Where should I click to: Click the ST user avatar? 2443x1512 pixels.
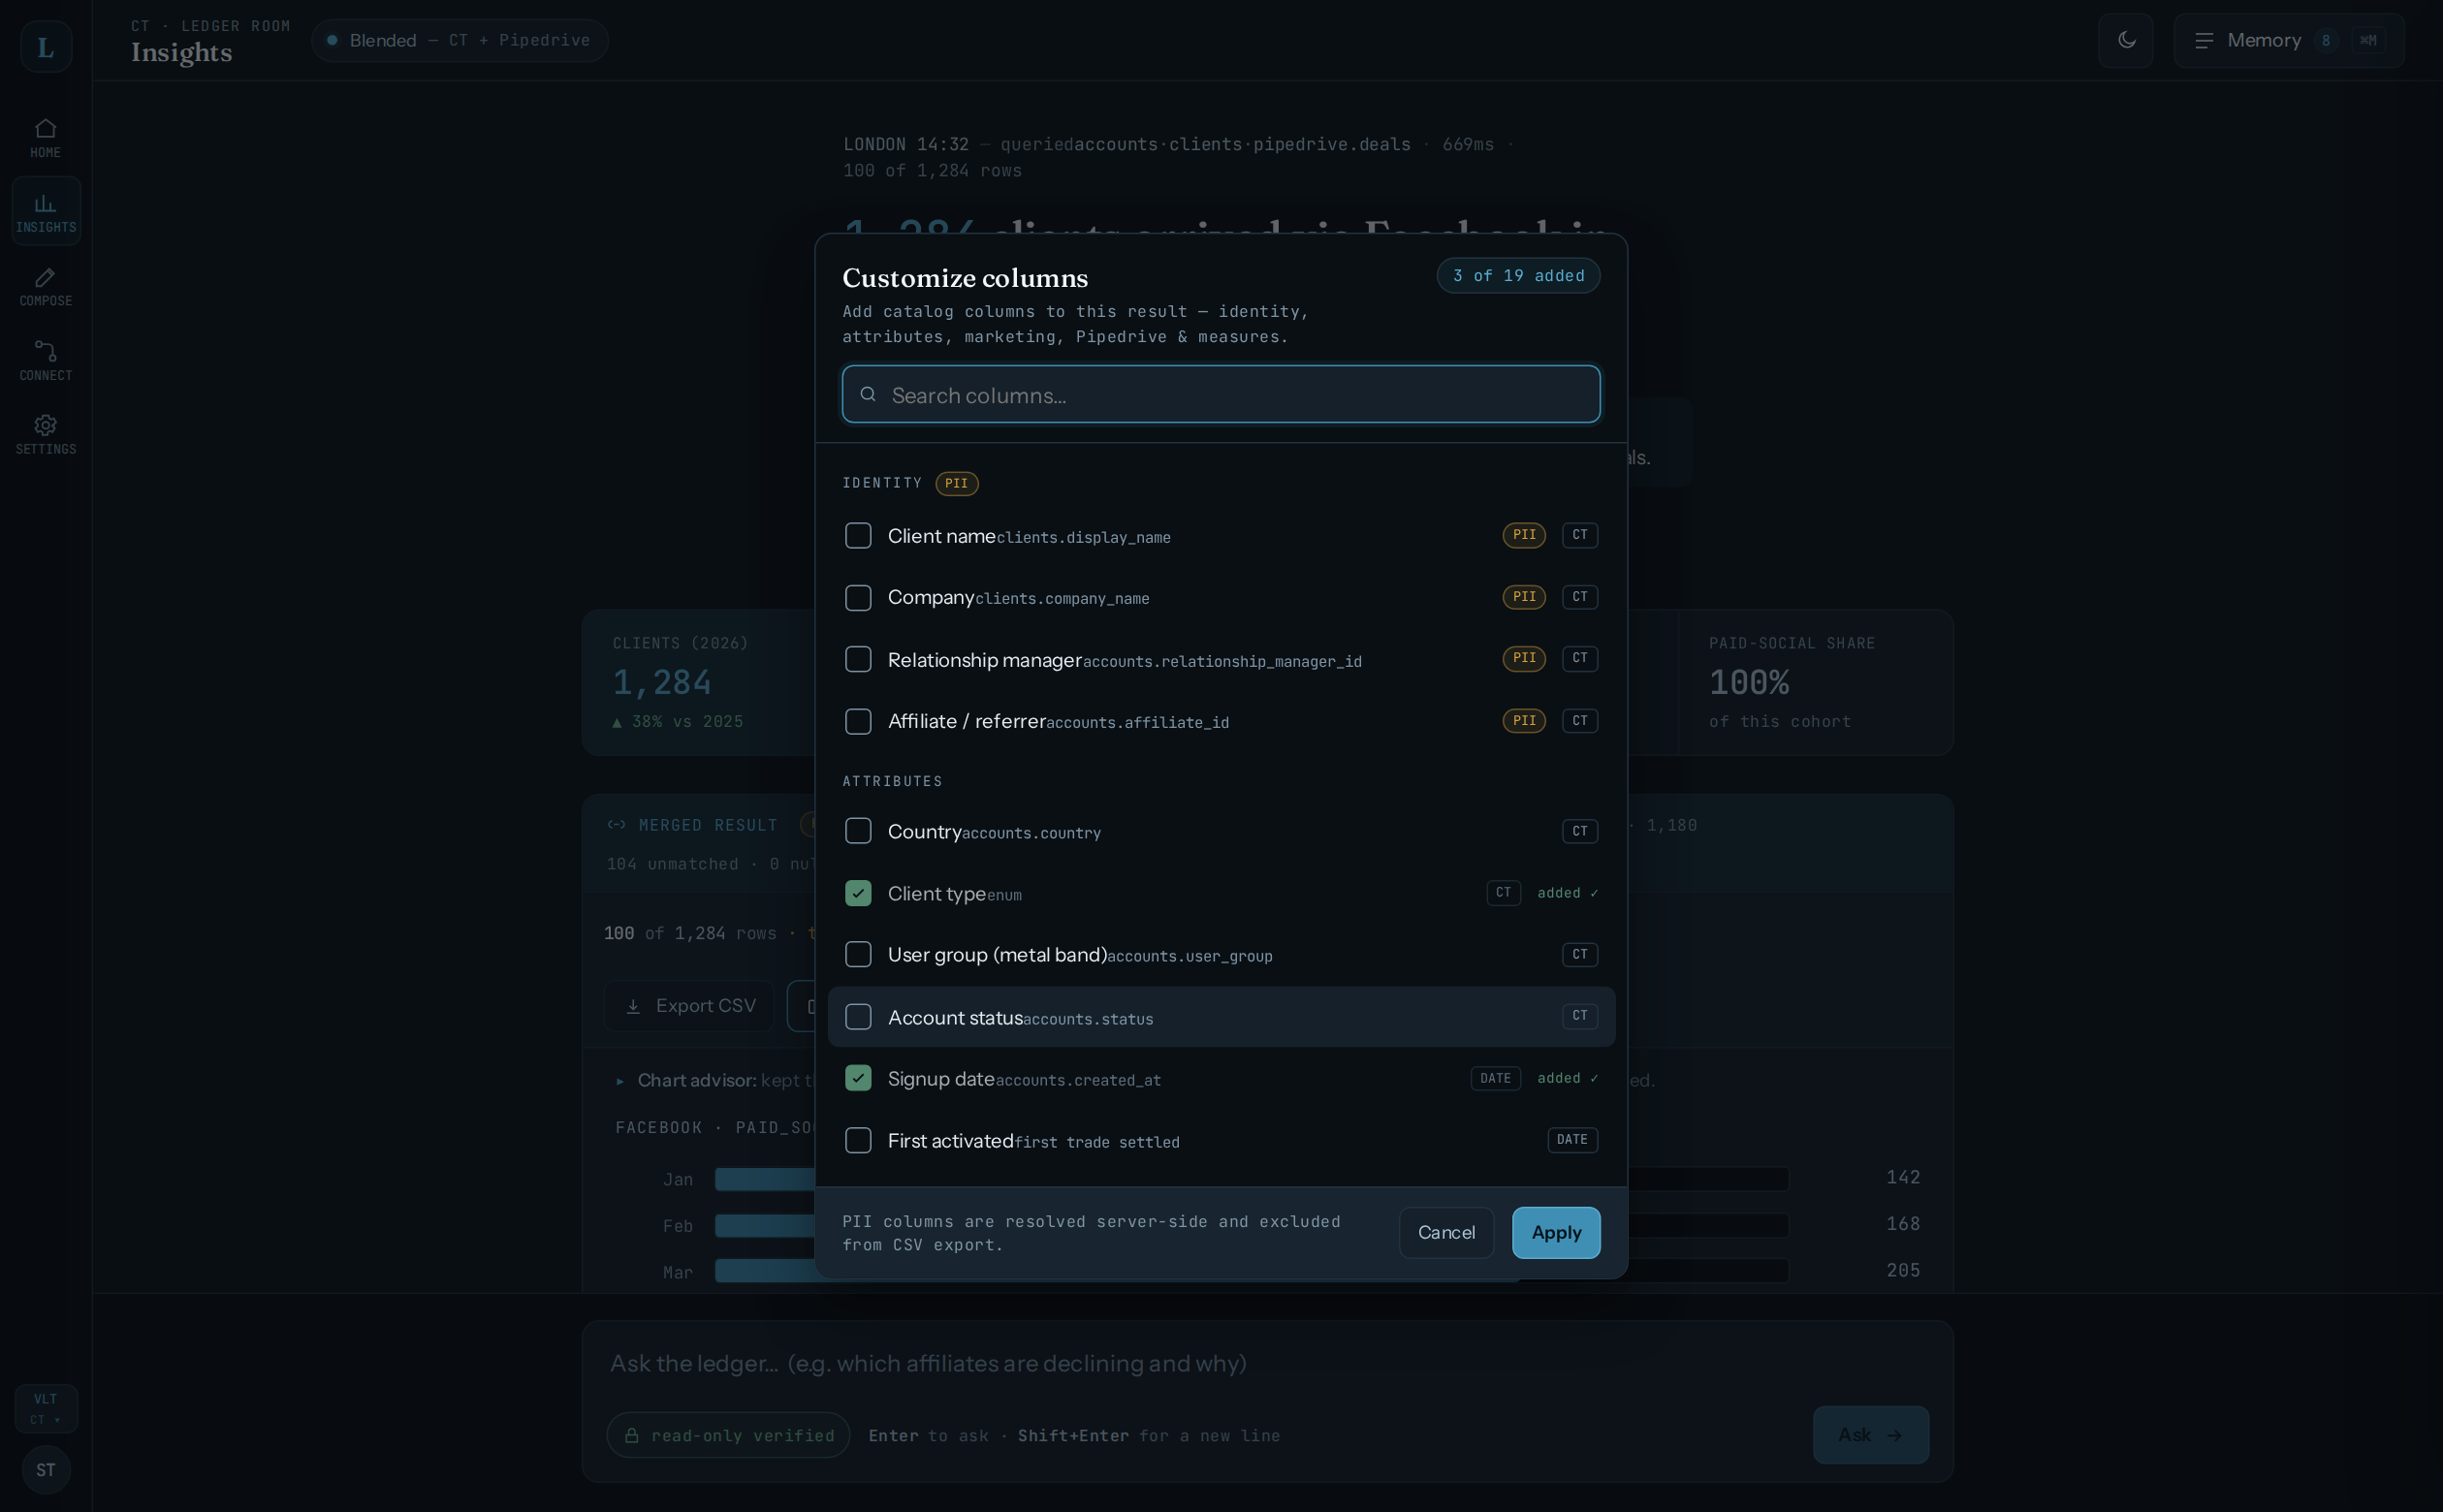point(46,1469)
